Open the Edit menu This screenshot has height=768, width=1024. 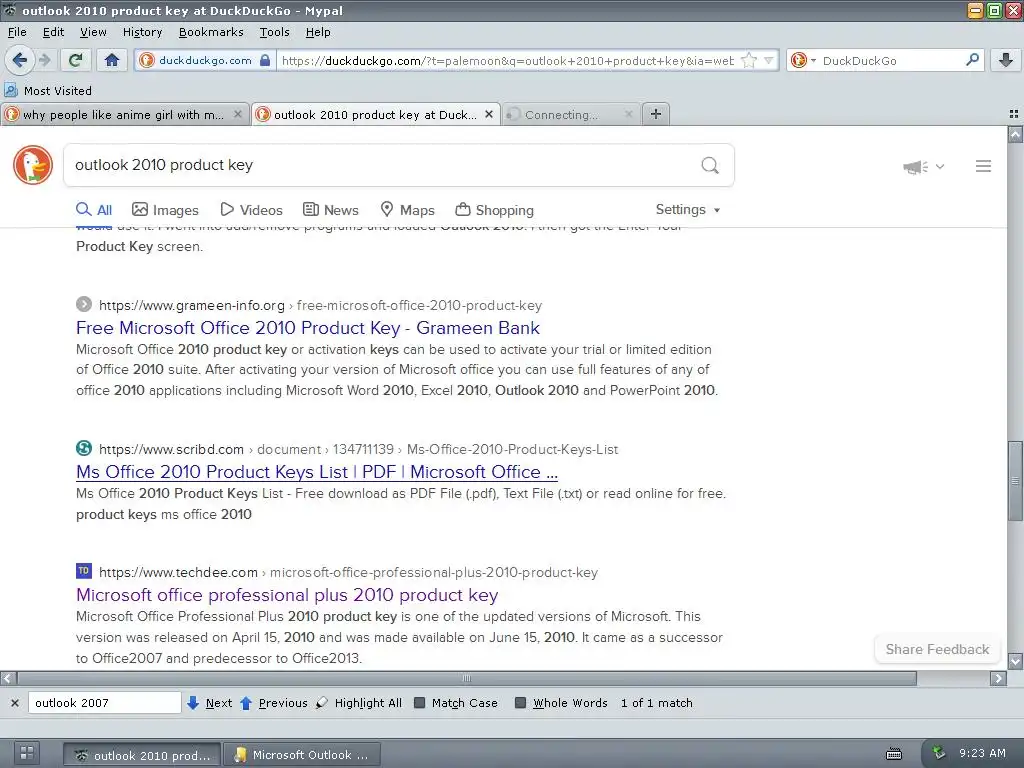(x=53, y=32)
